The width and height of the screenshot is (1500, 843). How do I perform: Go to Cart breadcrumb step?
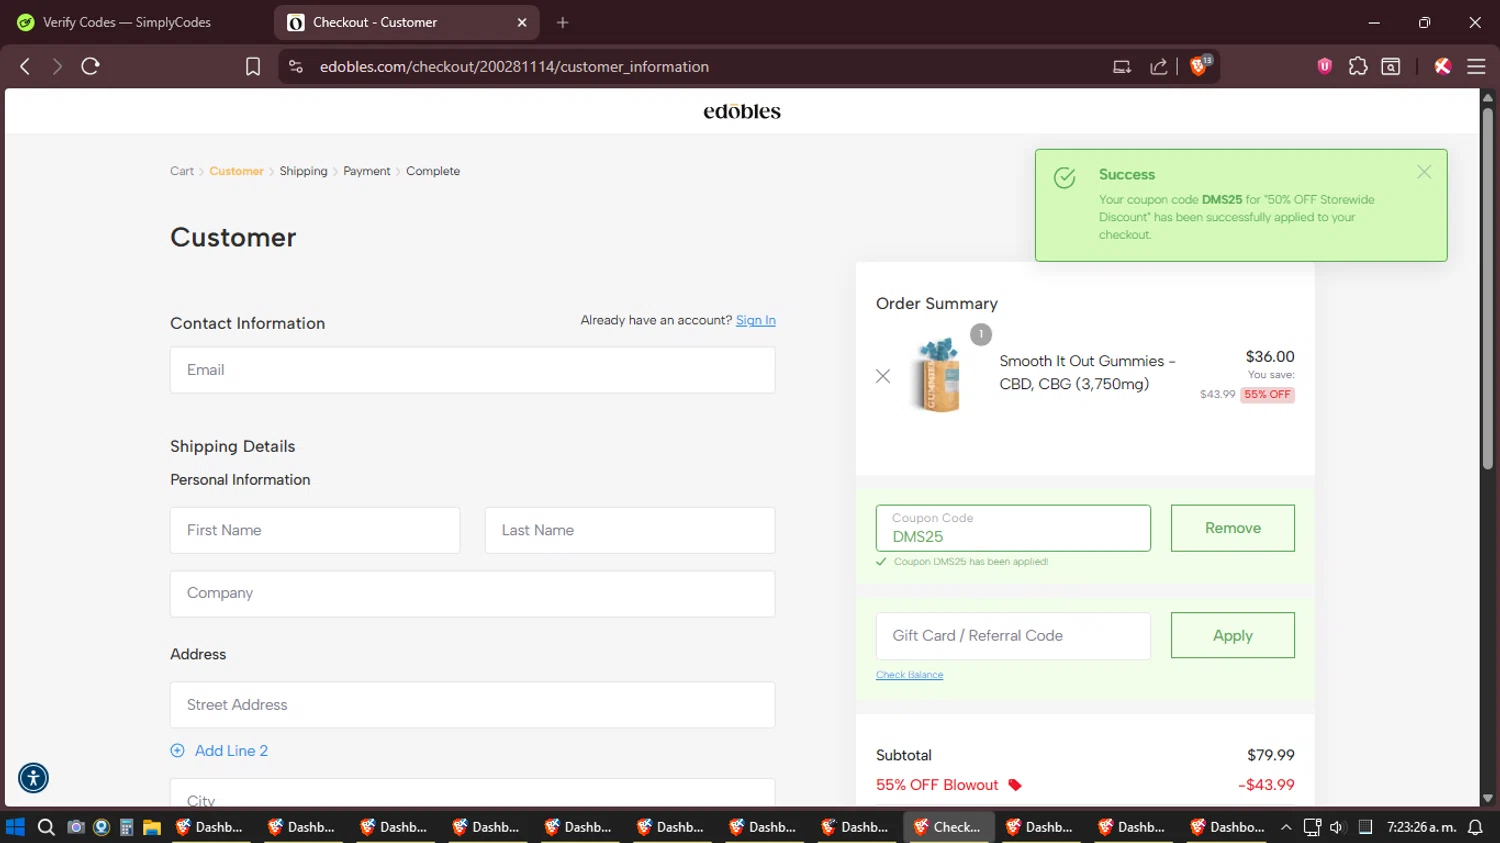(182, 171)
